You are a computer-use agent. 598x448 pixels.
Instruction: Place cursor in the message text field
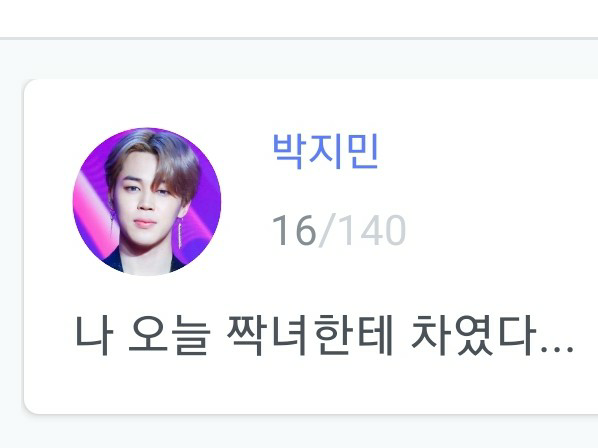click(x=324, y=336)
